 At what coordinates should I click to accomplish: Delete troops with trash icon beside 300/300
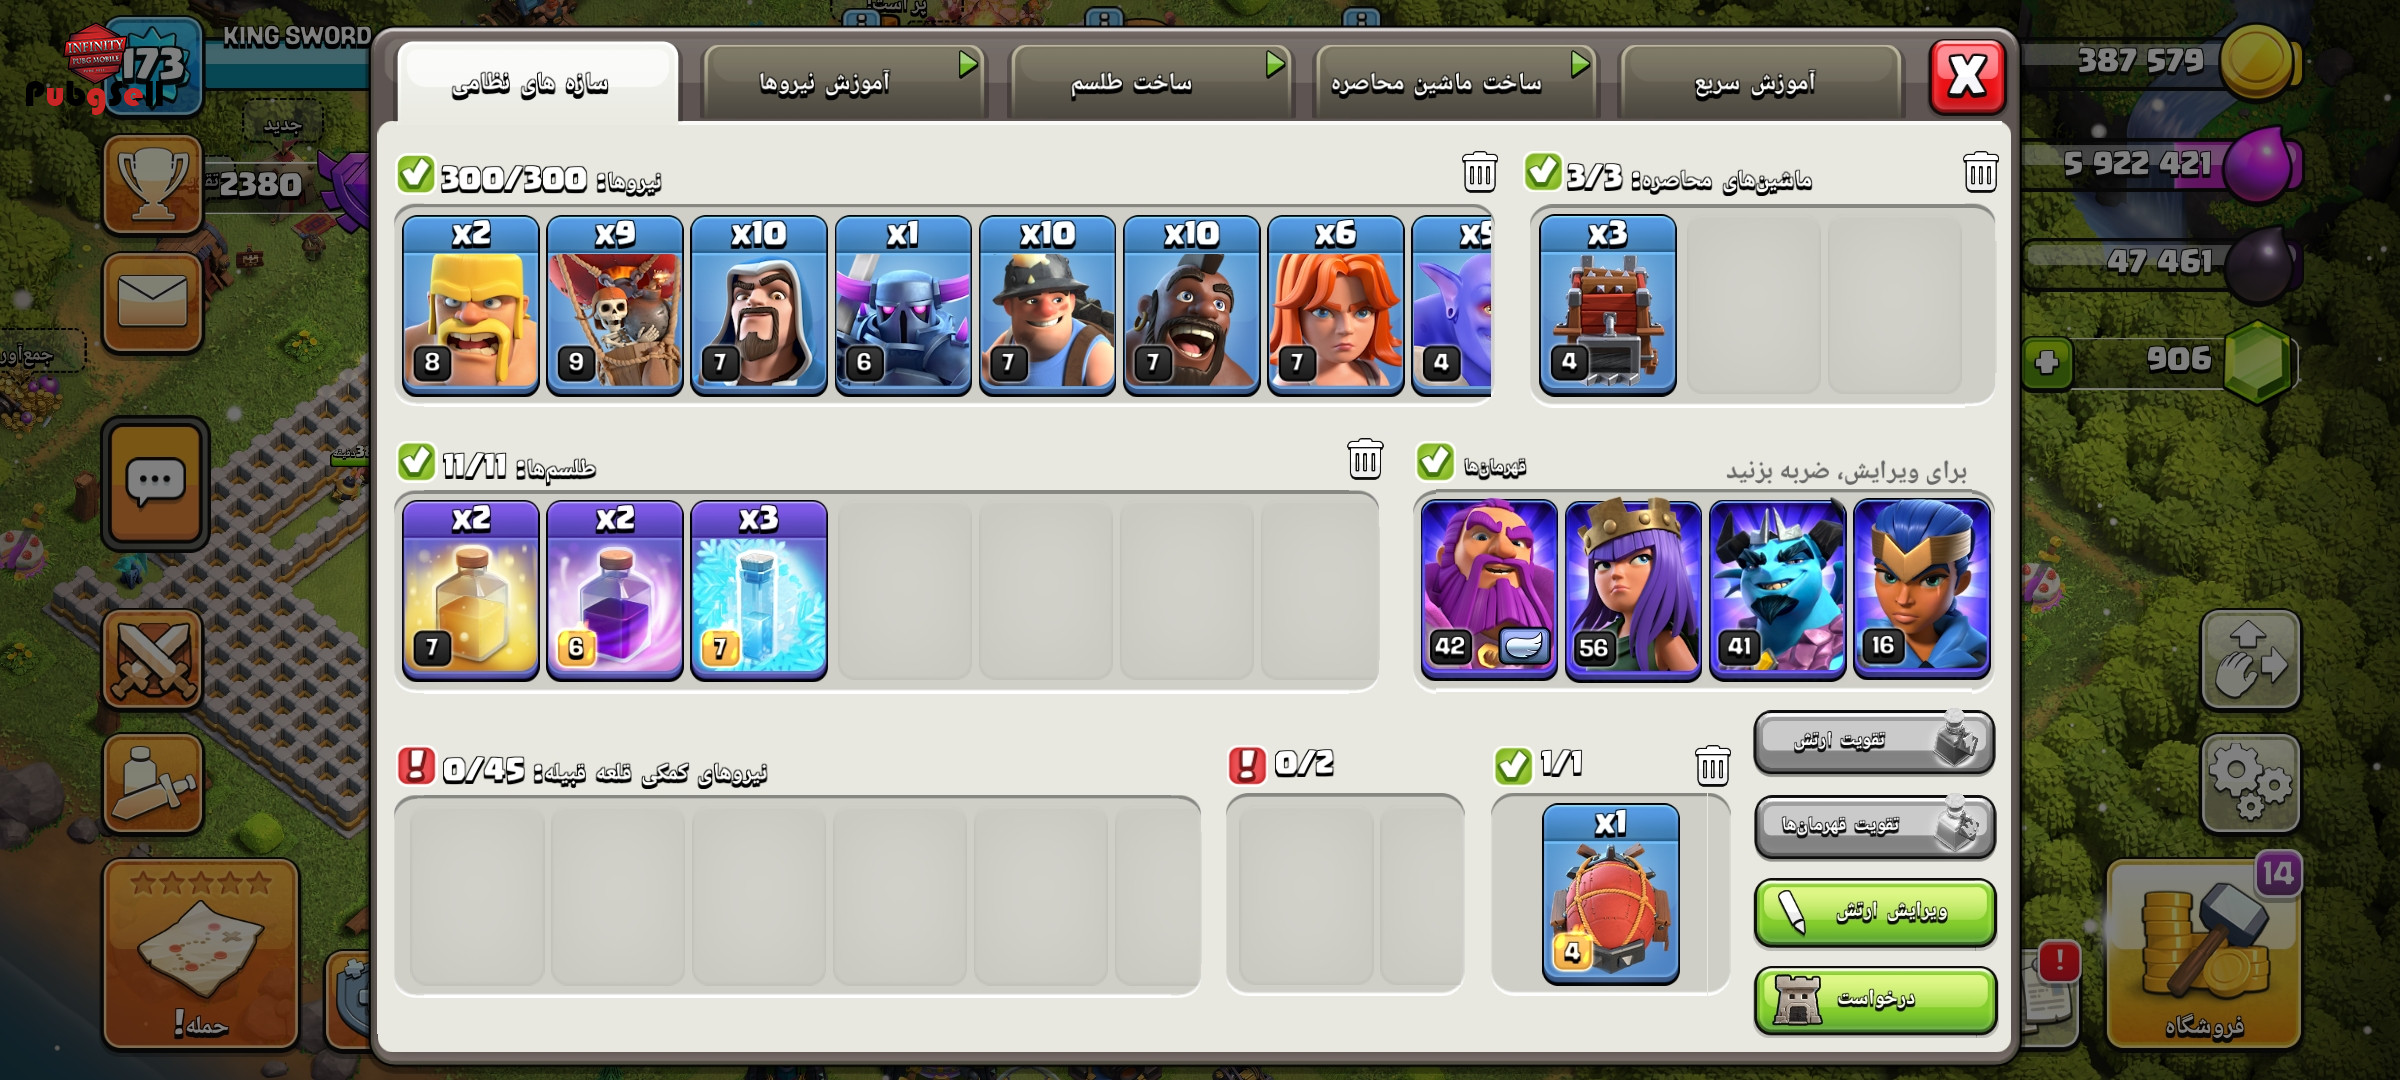(1479, 172)
